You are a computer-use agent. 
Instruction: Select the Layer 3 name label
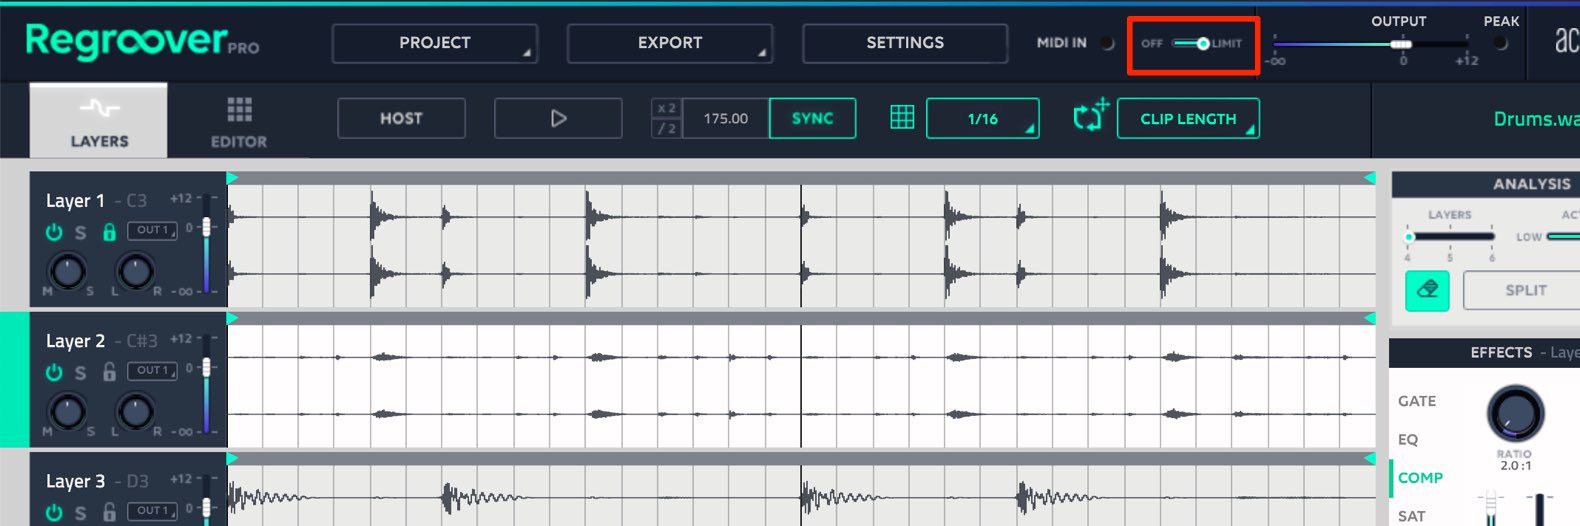[x=75, y=481]
